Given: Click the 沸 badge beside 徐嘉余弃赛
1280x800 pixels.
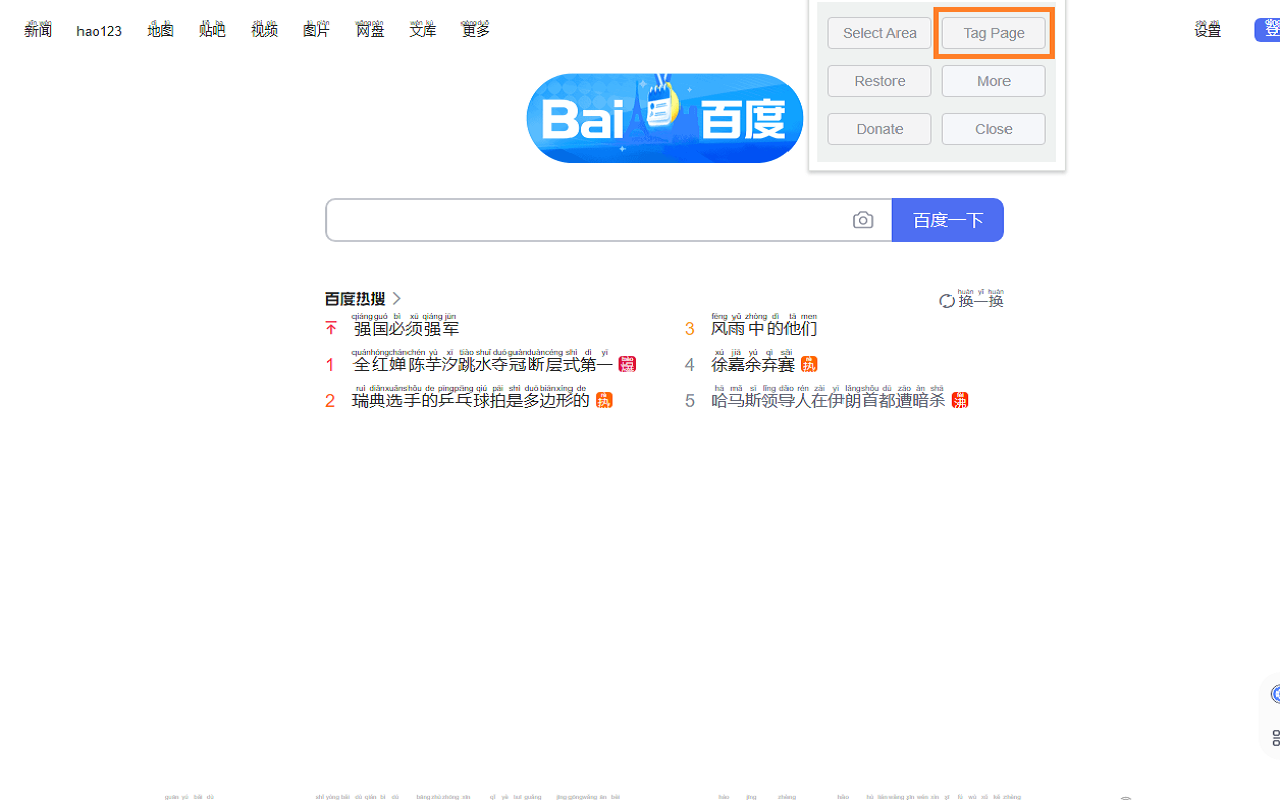Looking at the screenshot, I should coord(808,364).
